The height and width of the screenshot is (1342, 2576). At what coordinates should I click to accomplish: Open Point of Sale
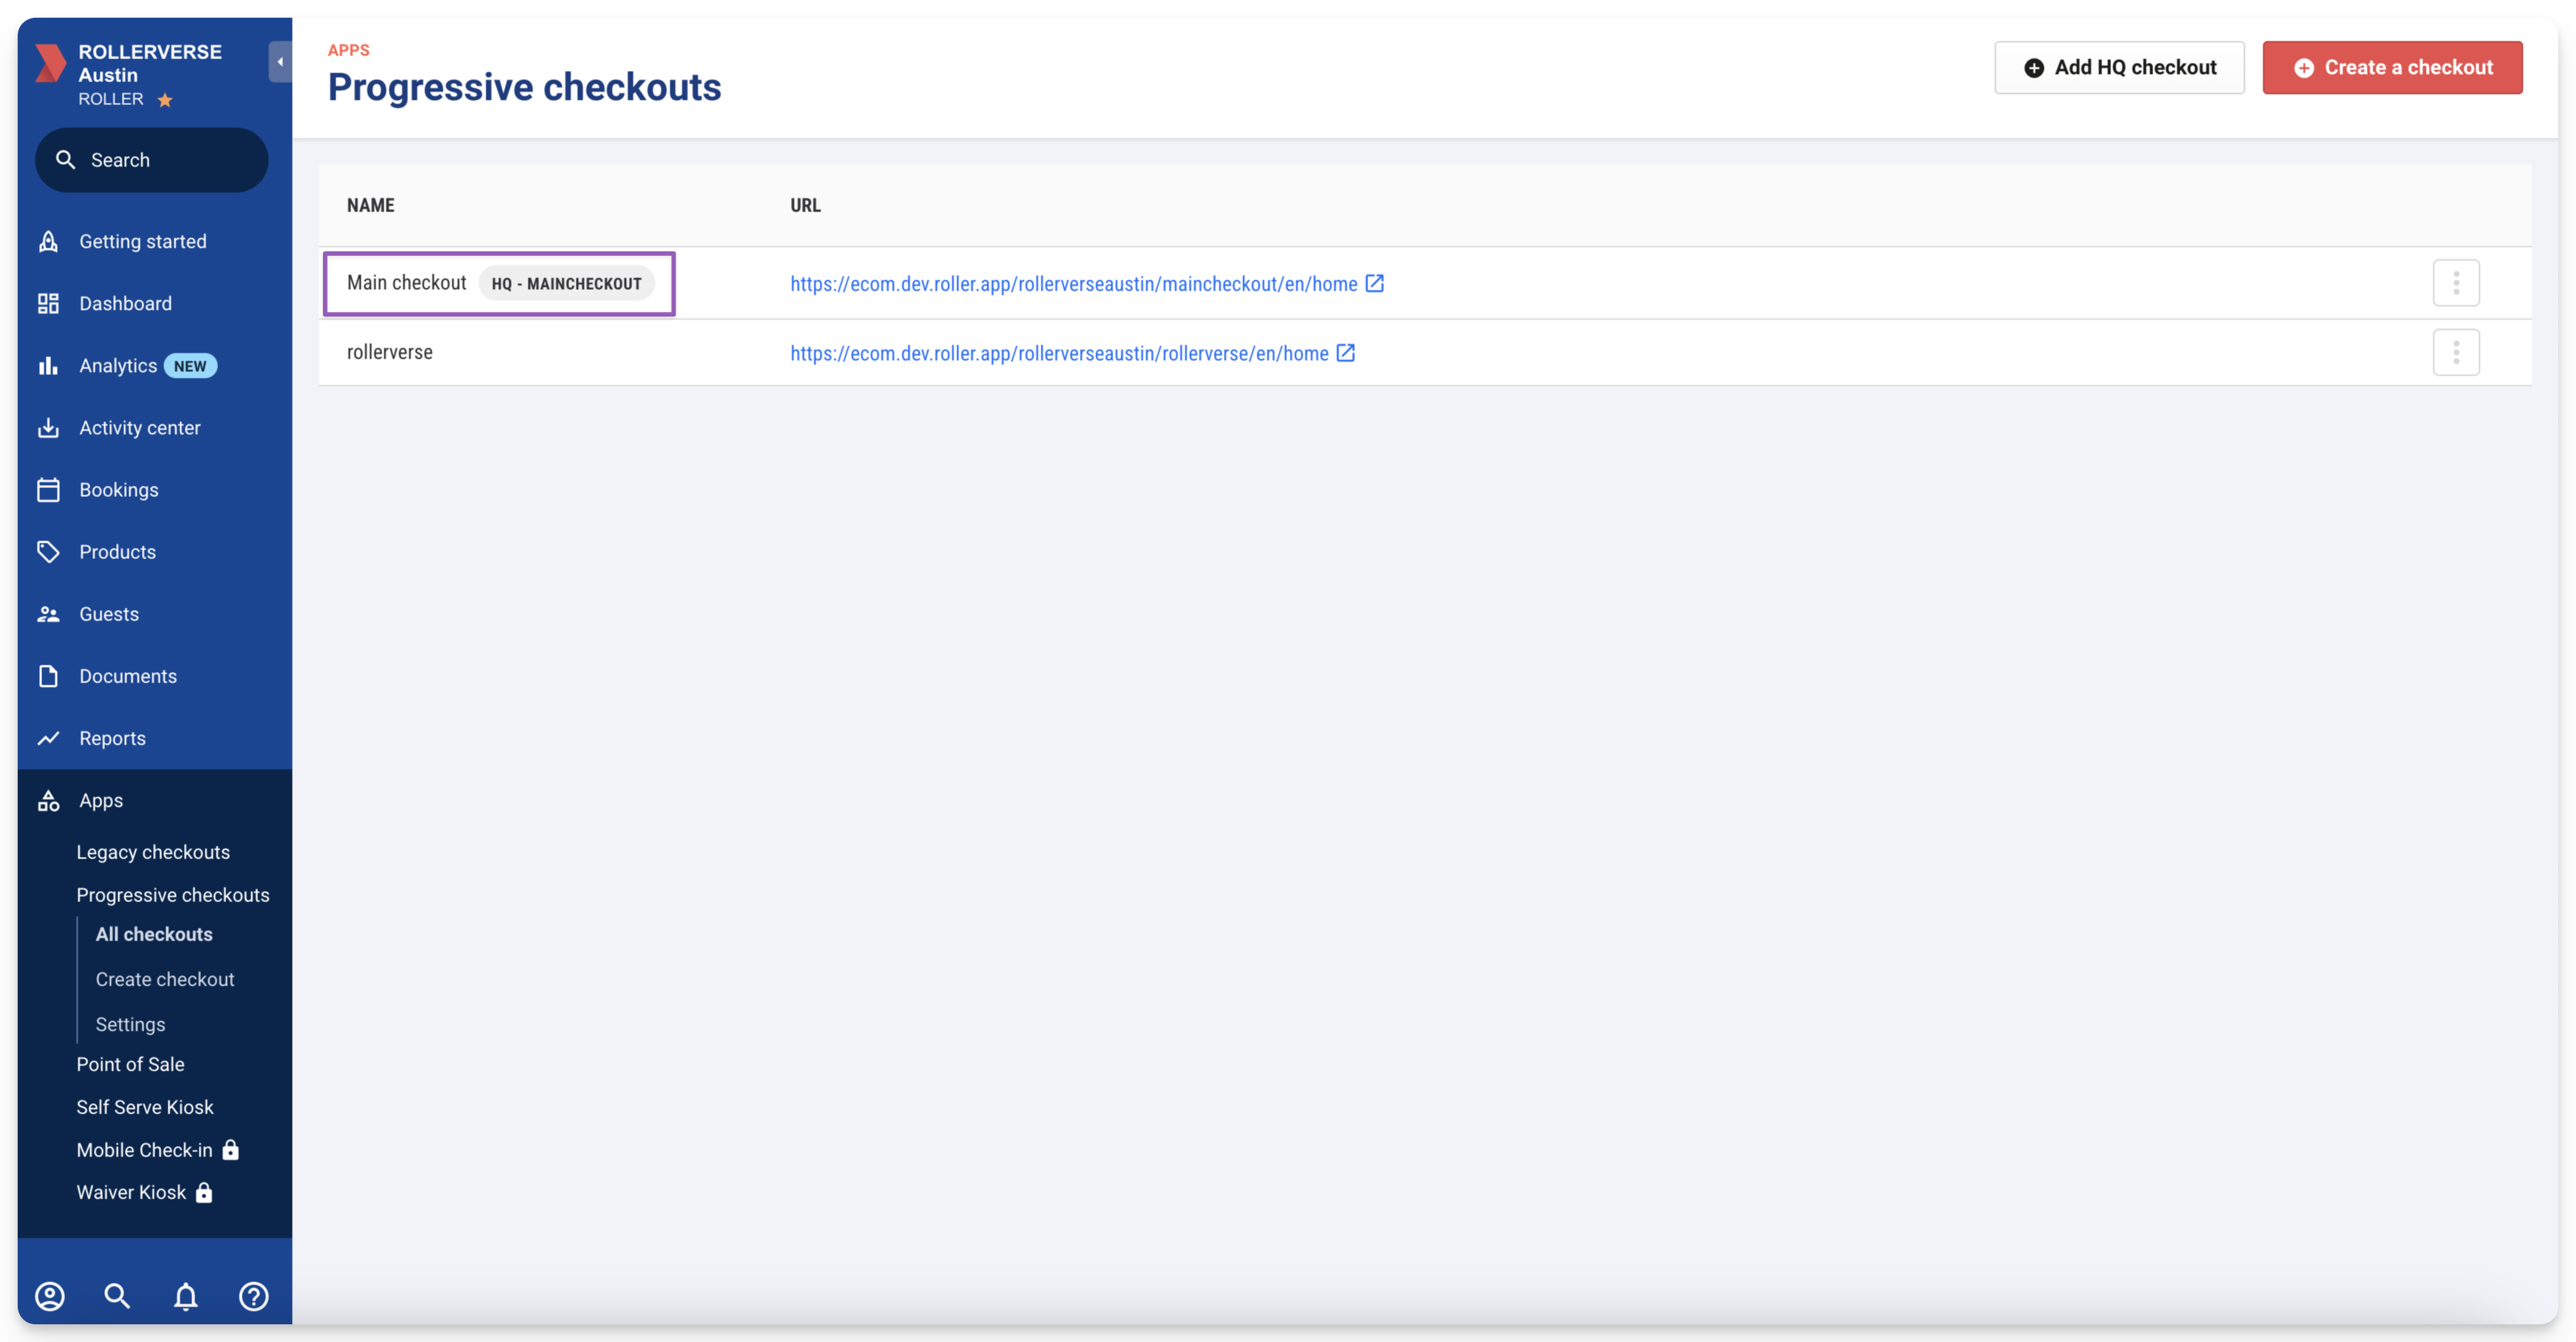click(x=130, y=1064)
